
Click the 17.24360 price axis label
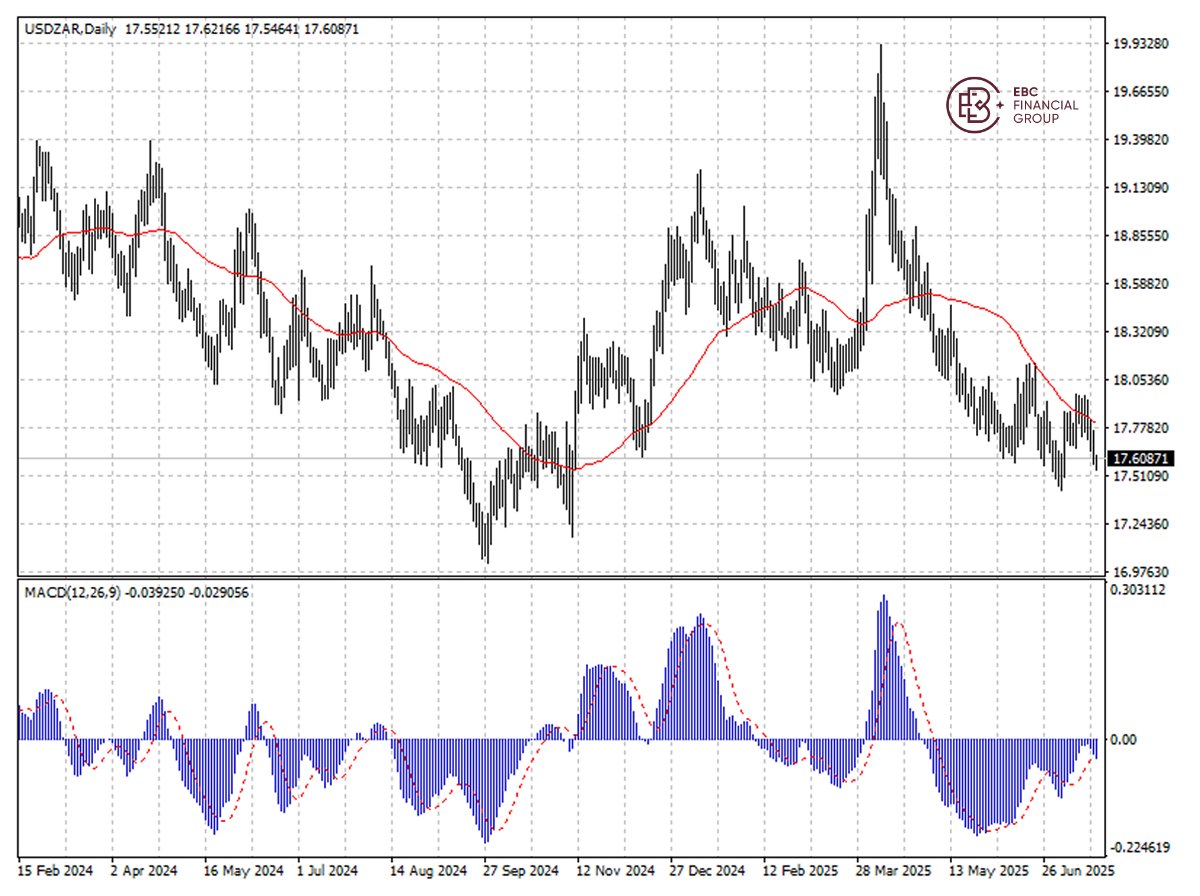click(x=1140, y=524)
